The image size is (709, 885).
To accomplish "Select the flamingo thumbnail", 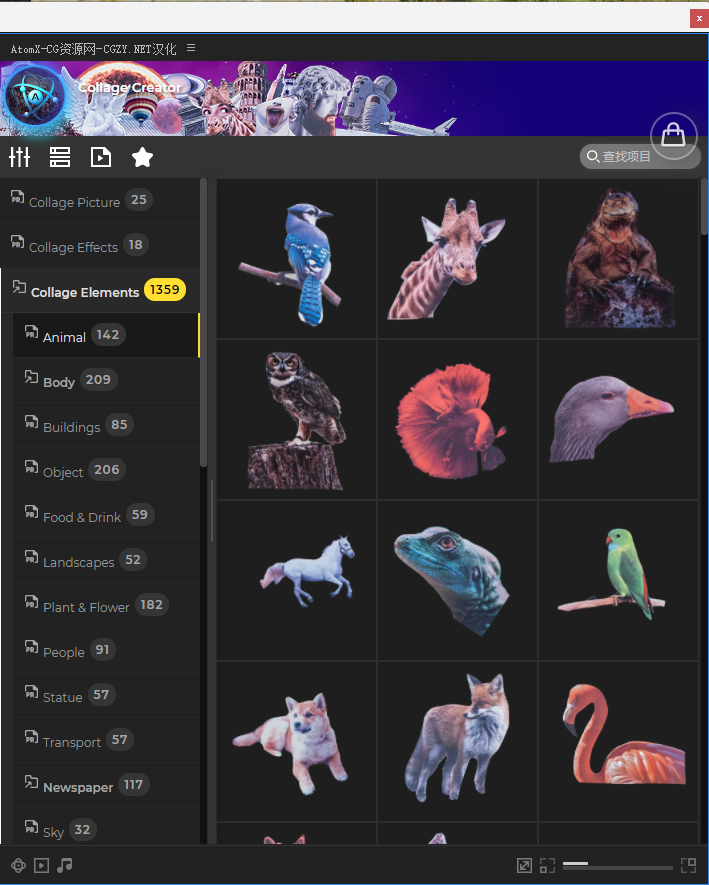I will 619,742.
